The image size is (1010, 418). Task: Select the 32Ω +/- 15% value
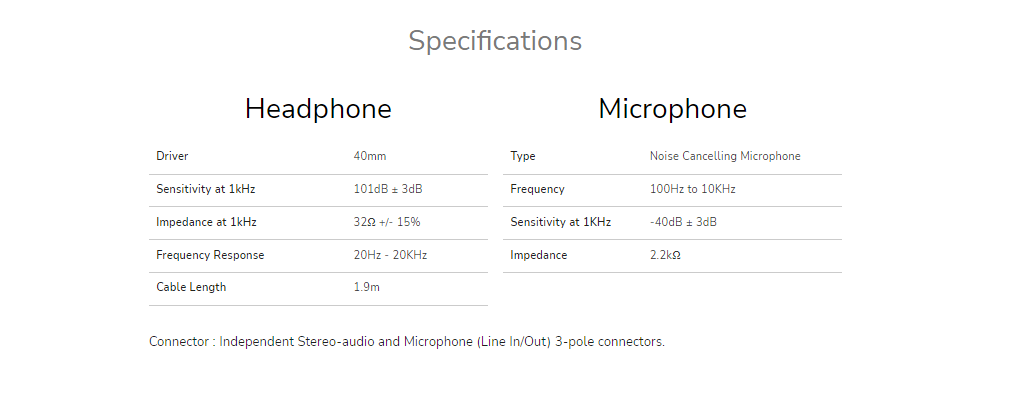coord(386,222)
